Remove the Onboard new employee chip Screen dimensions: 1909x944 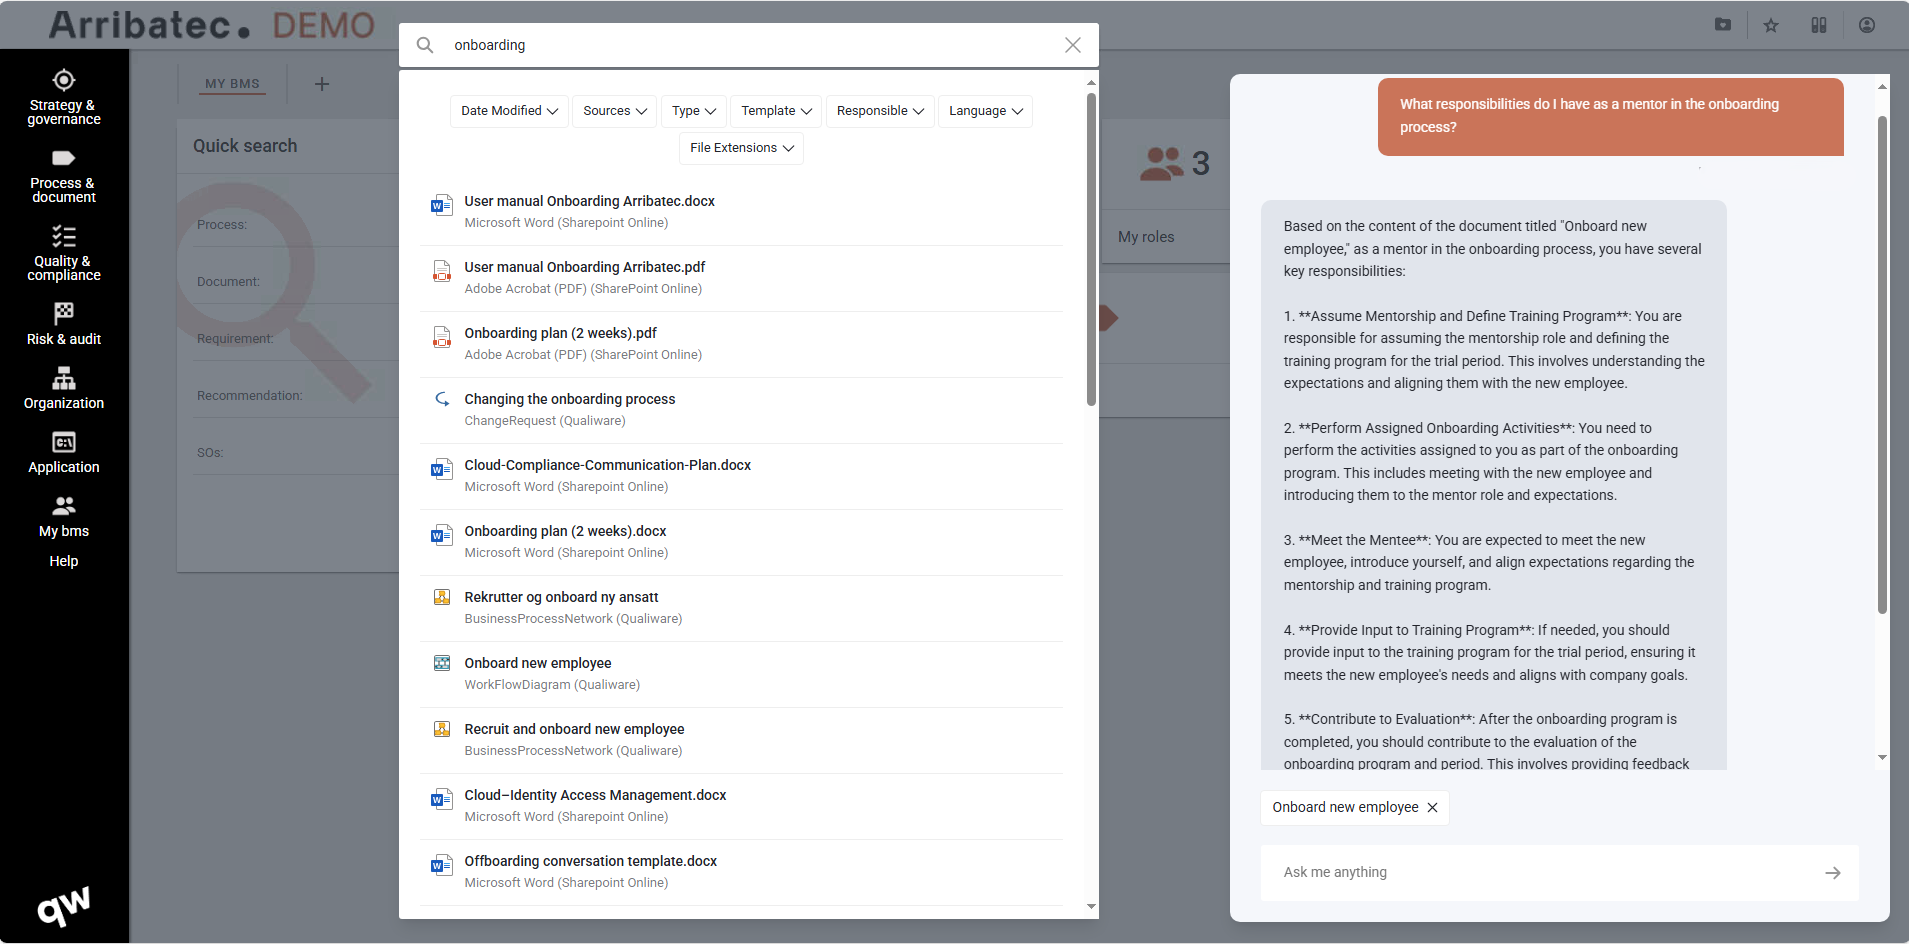(1432, 808)
